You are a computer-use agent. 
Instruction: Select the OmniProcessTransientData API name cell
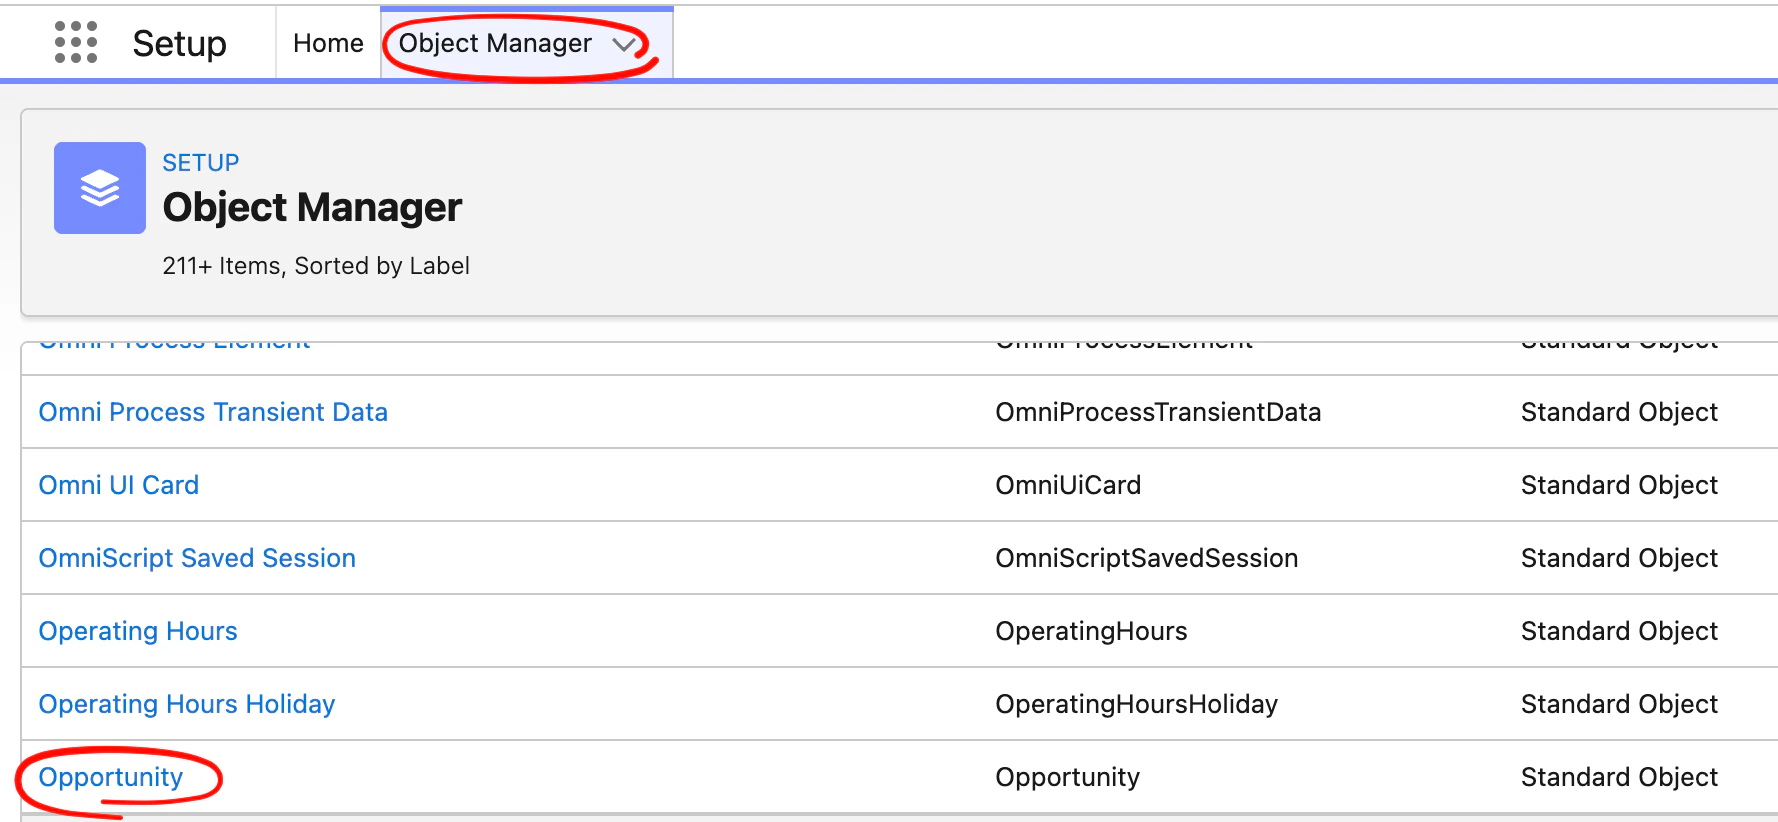pyautogui.click(x=1158, y=412)
